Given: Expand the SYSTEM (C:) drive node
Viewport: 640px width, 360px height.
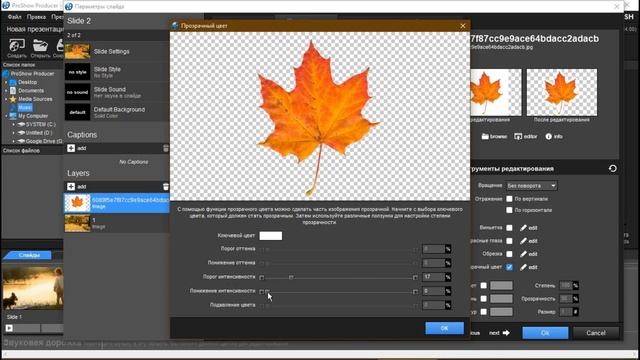Looking at the screenshot, I should 13,124.
